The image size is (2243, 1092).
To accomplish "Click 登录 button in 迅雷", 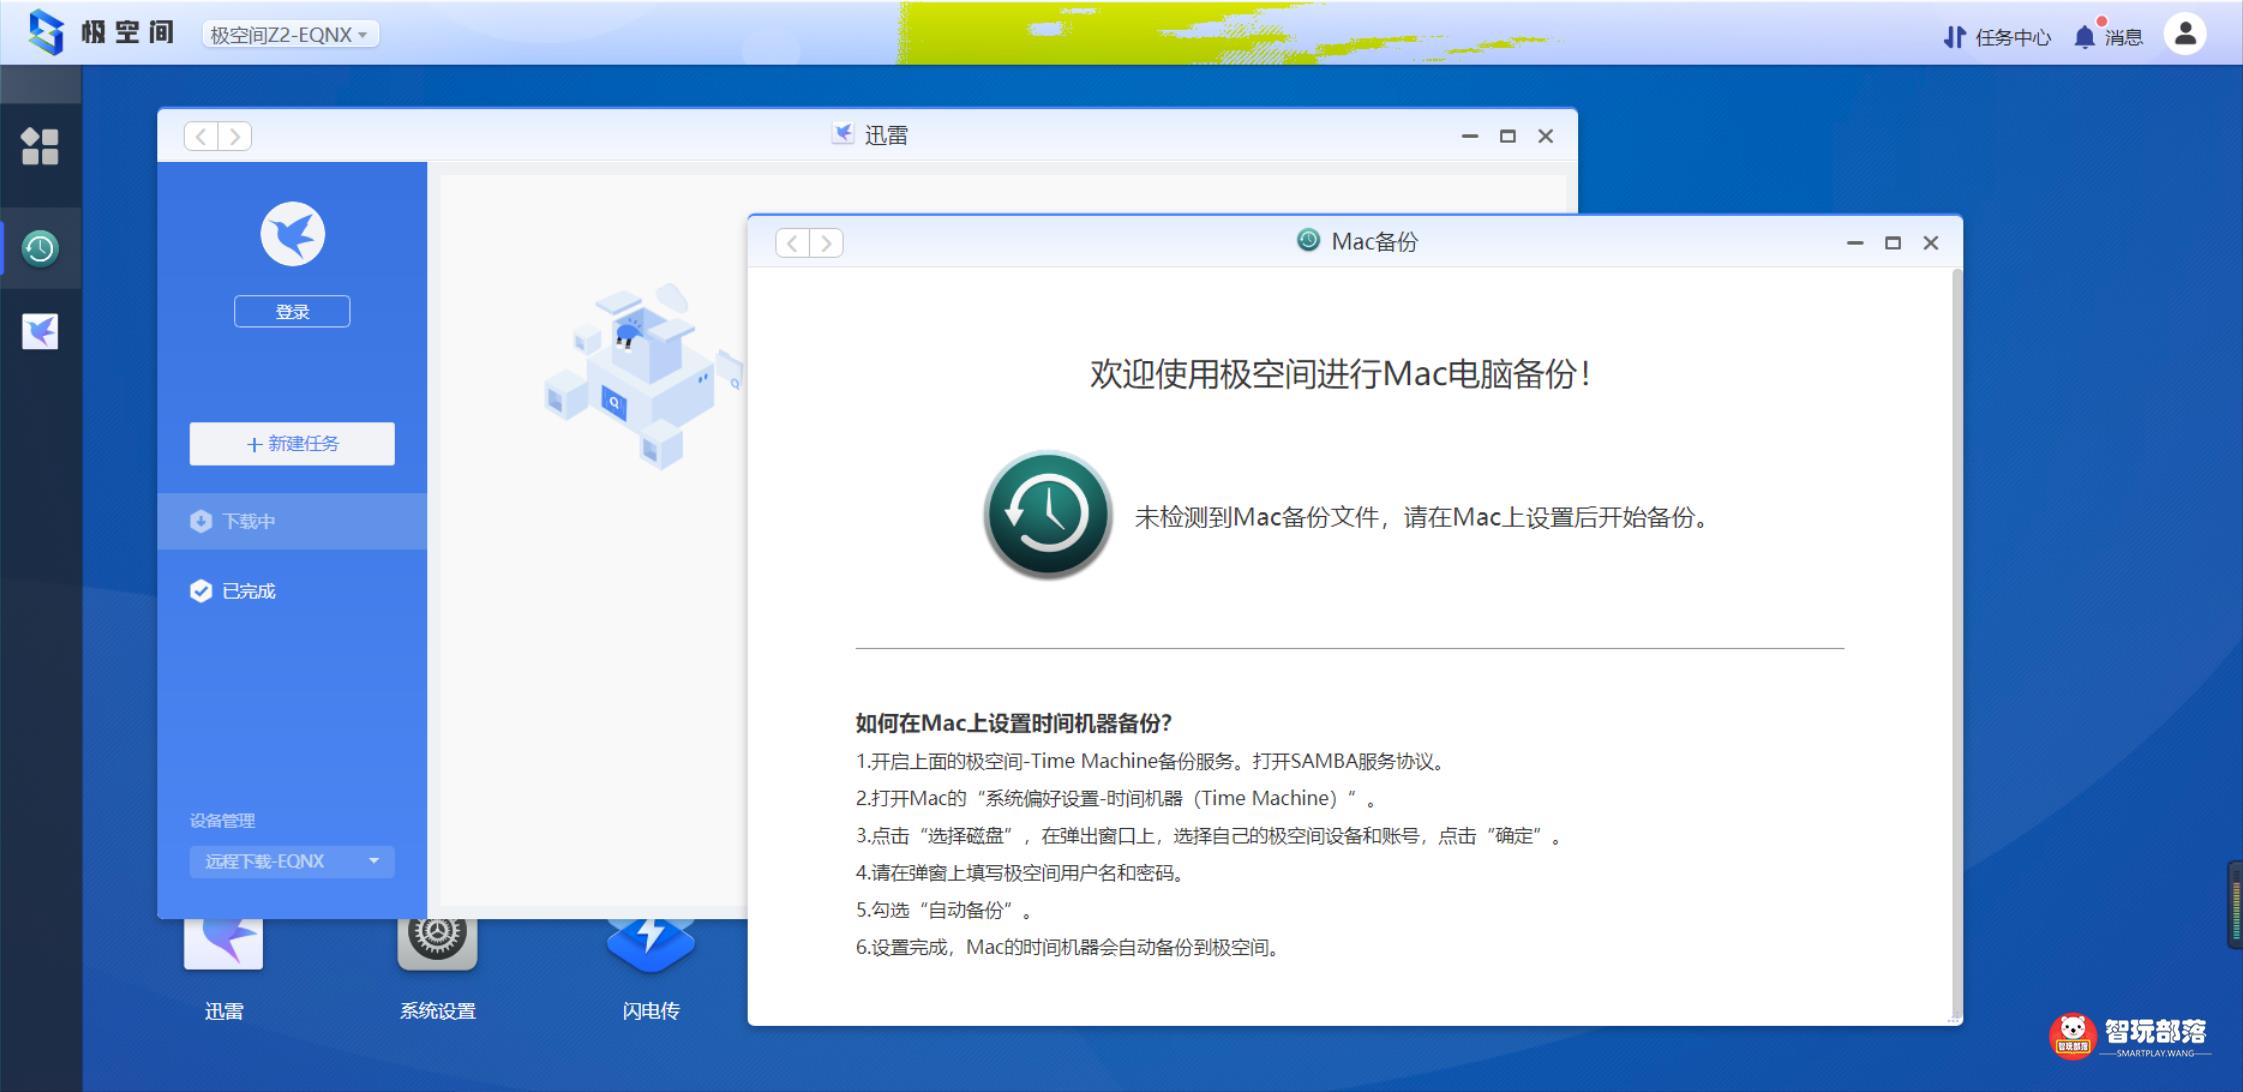I will coord(292,311).
